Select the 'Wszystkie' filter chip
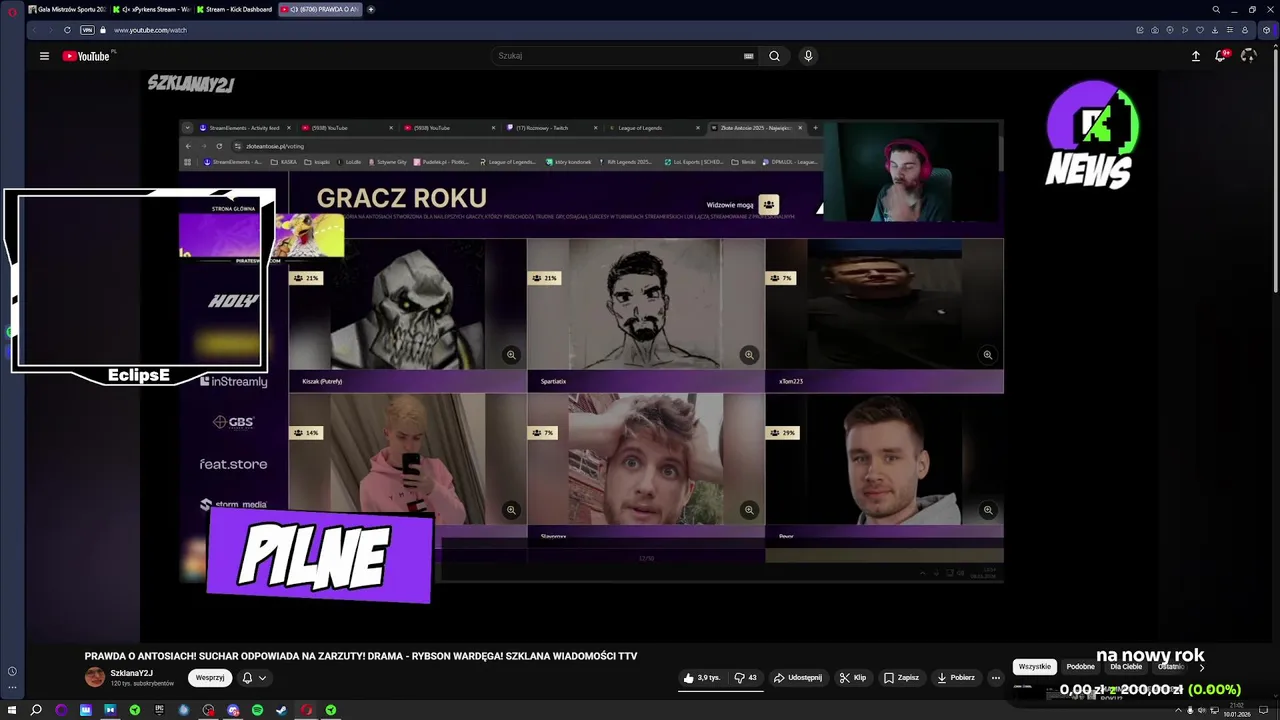Image resolution: width=1280 pixels, height=720 pixels. 1035,667
